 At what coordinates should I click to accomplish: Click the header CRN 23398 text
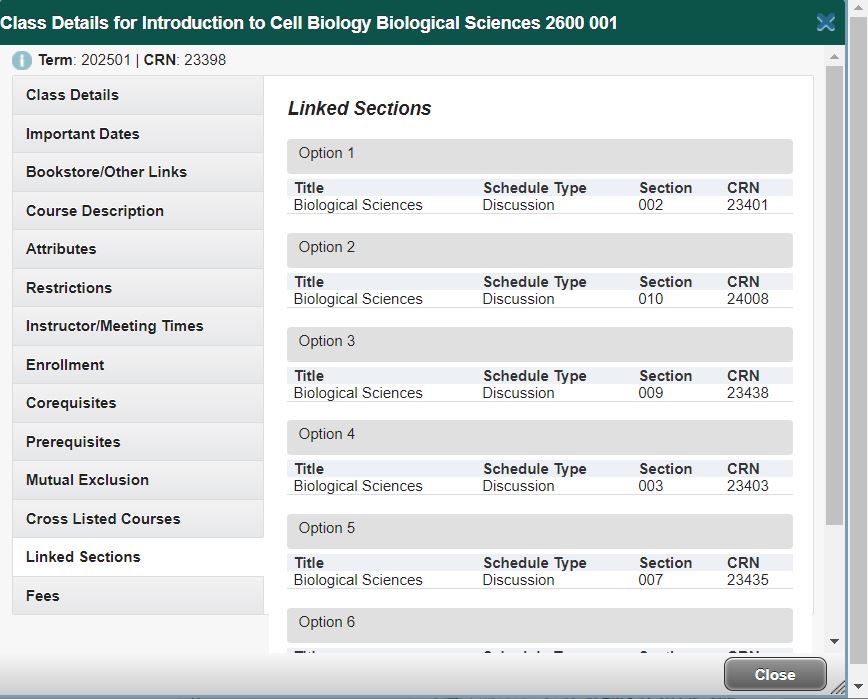(185, 60)
